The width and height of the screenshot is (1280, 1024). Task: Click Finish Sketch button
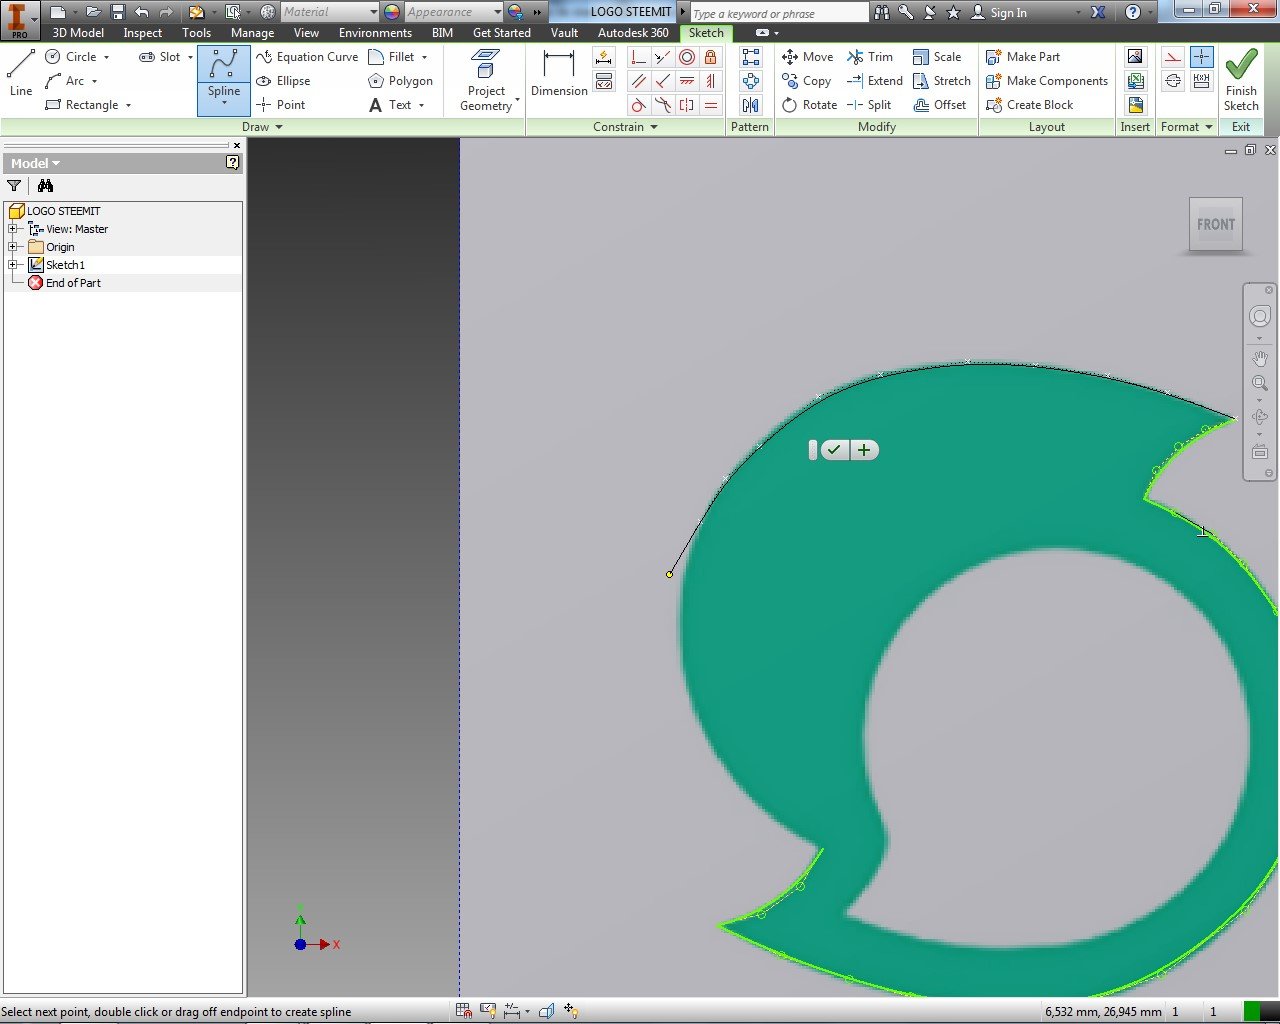pyautogui.click(x=1241, y=80)
